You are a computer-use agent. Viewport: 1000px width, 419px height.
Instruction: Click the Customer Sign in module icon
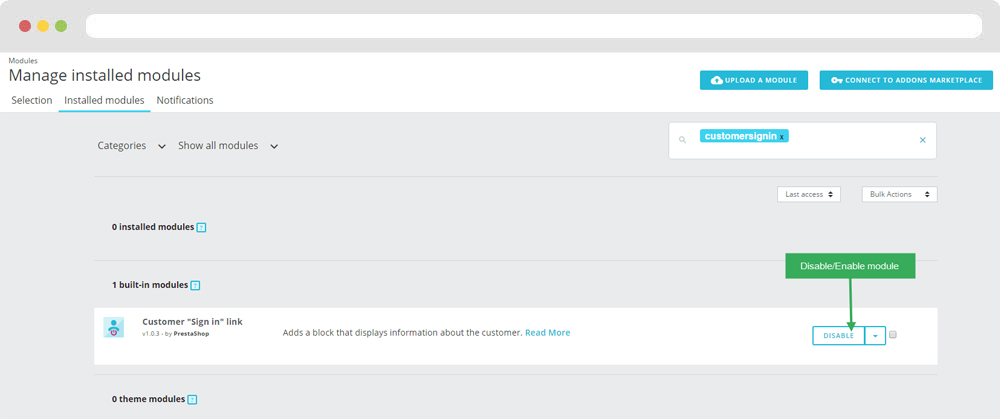(x=114, y=327)
